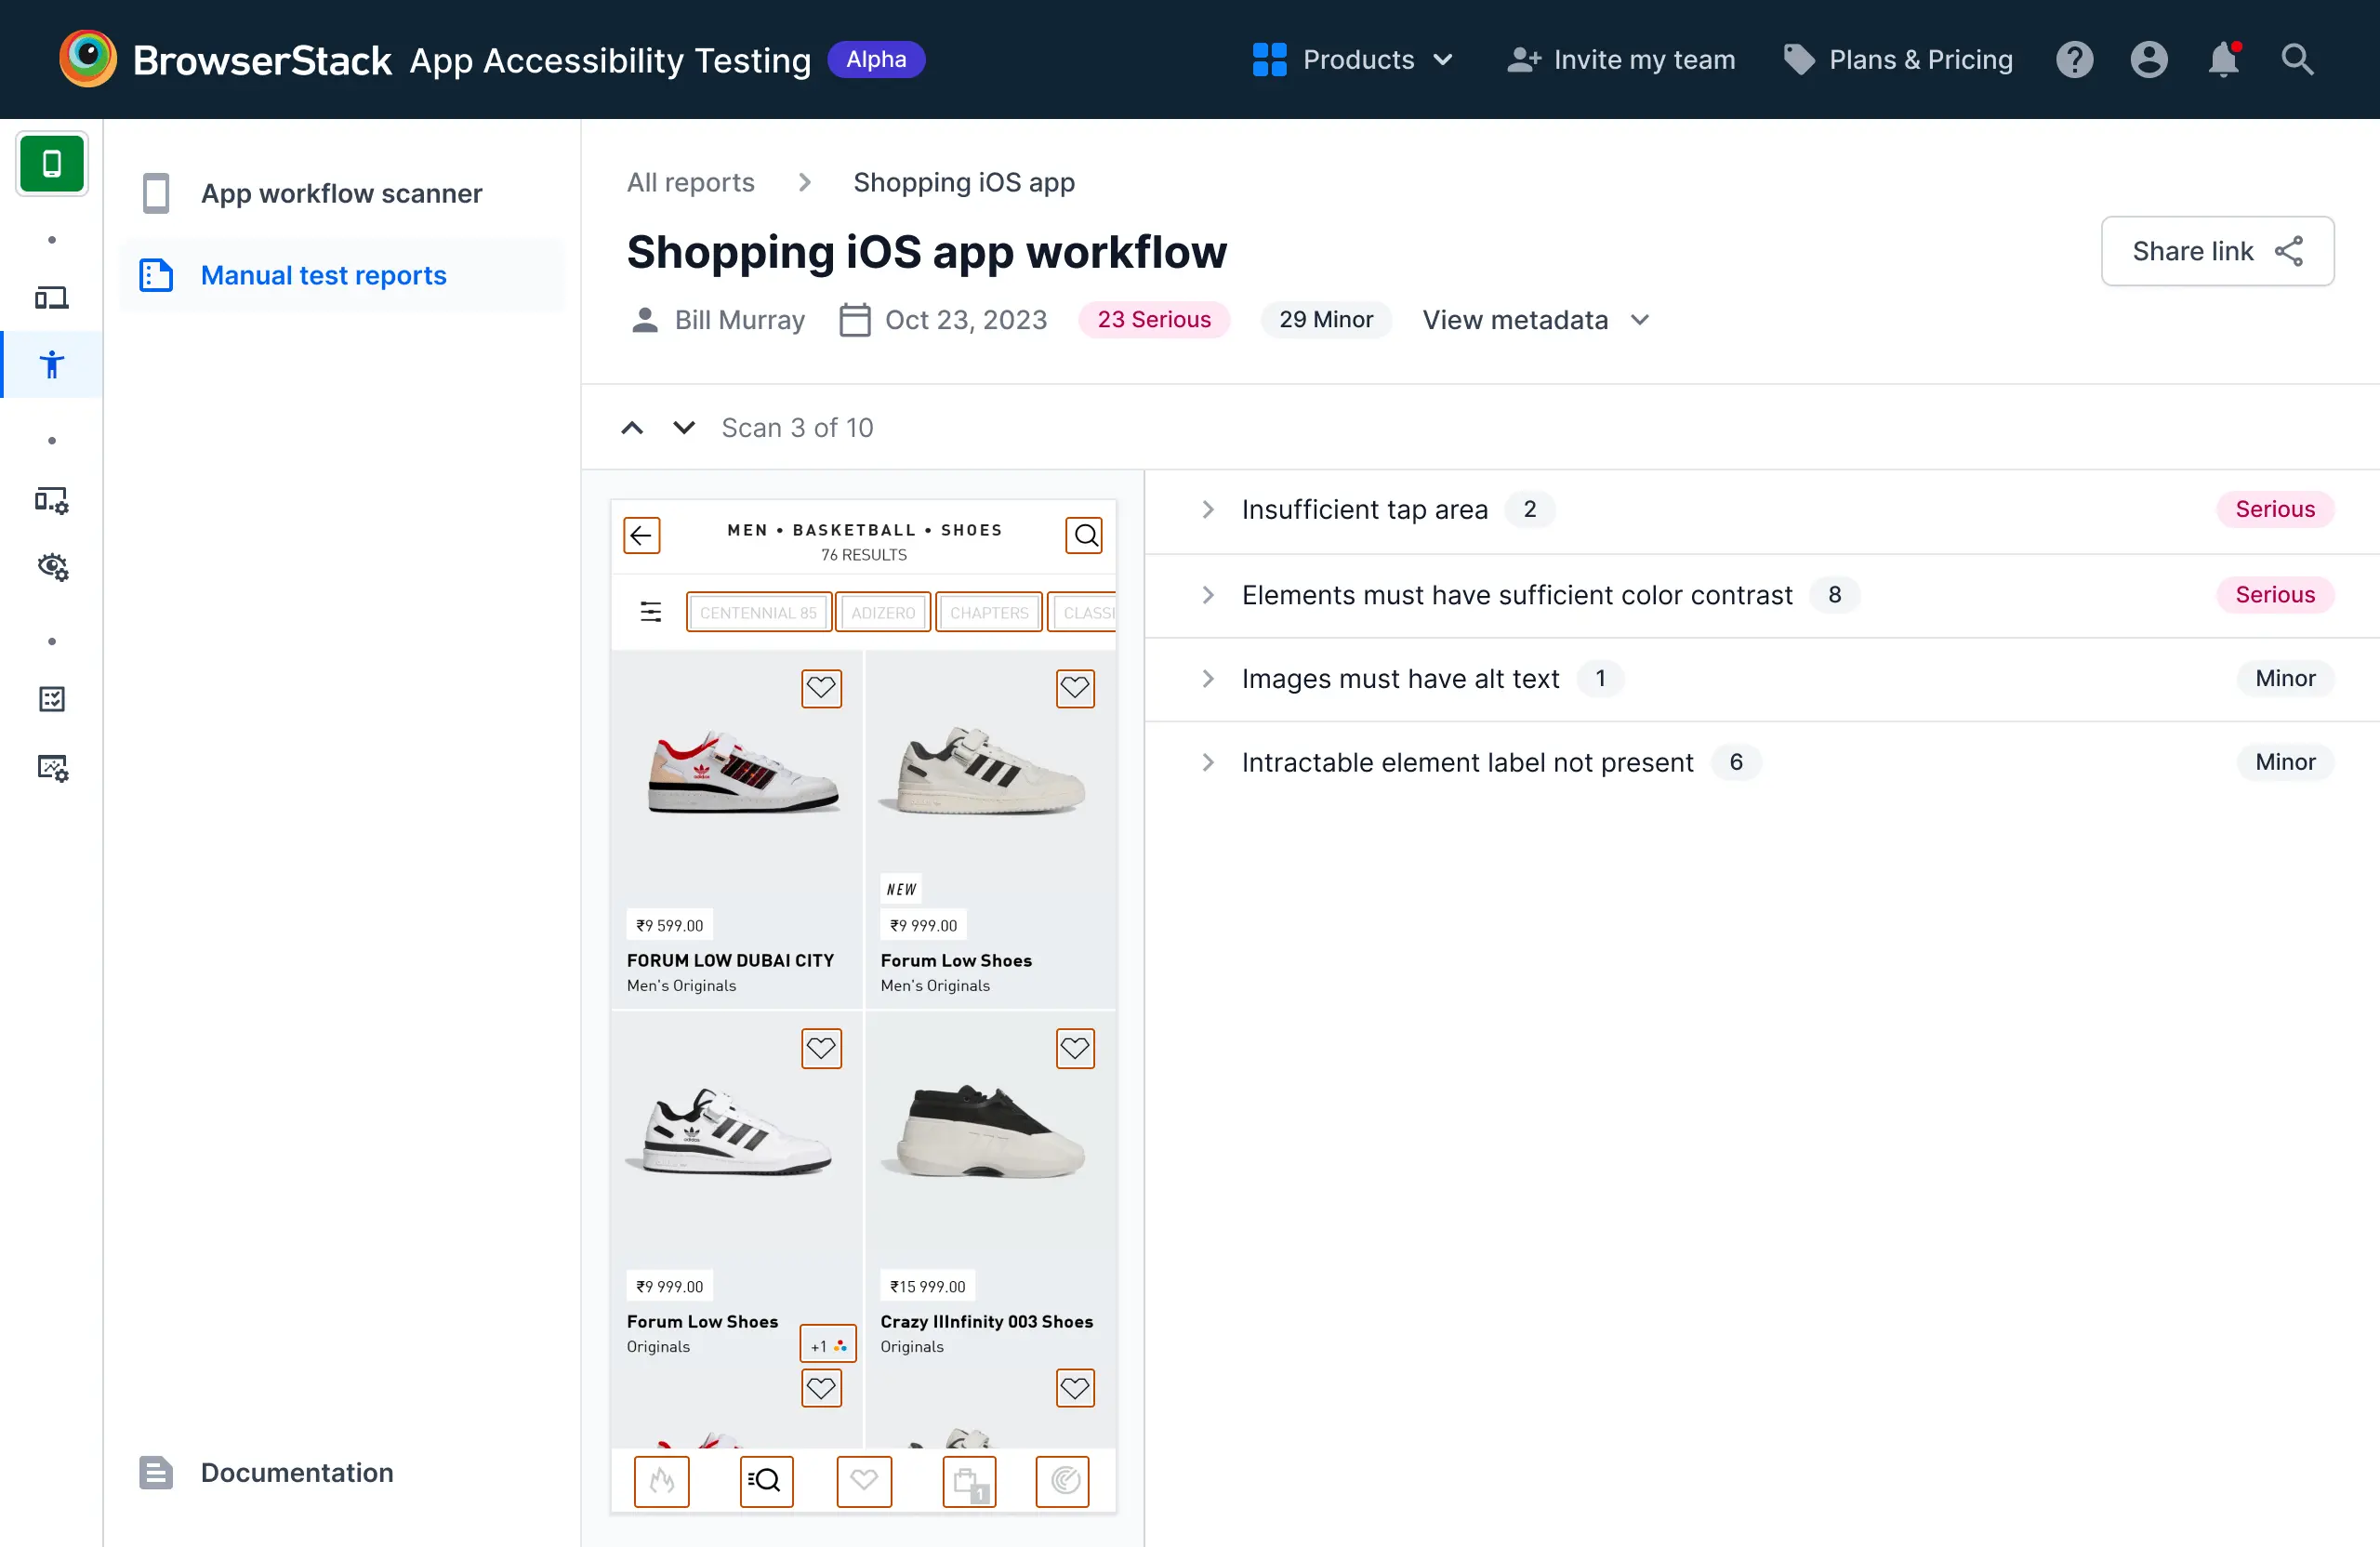Open App workflow scanner section
The width and height of the screenshot is (2380, 1547).
(x=341, y=193)
